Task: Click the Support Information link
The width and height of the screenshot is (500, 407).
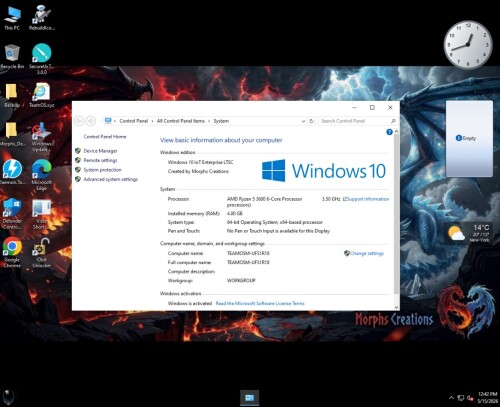Action: 368,199
